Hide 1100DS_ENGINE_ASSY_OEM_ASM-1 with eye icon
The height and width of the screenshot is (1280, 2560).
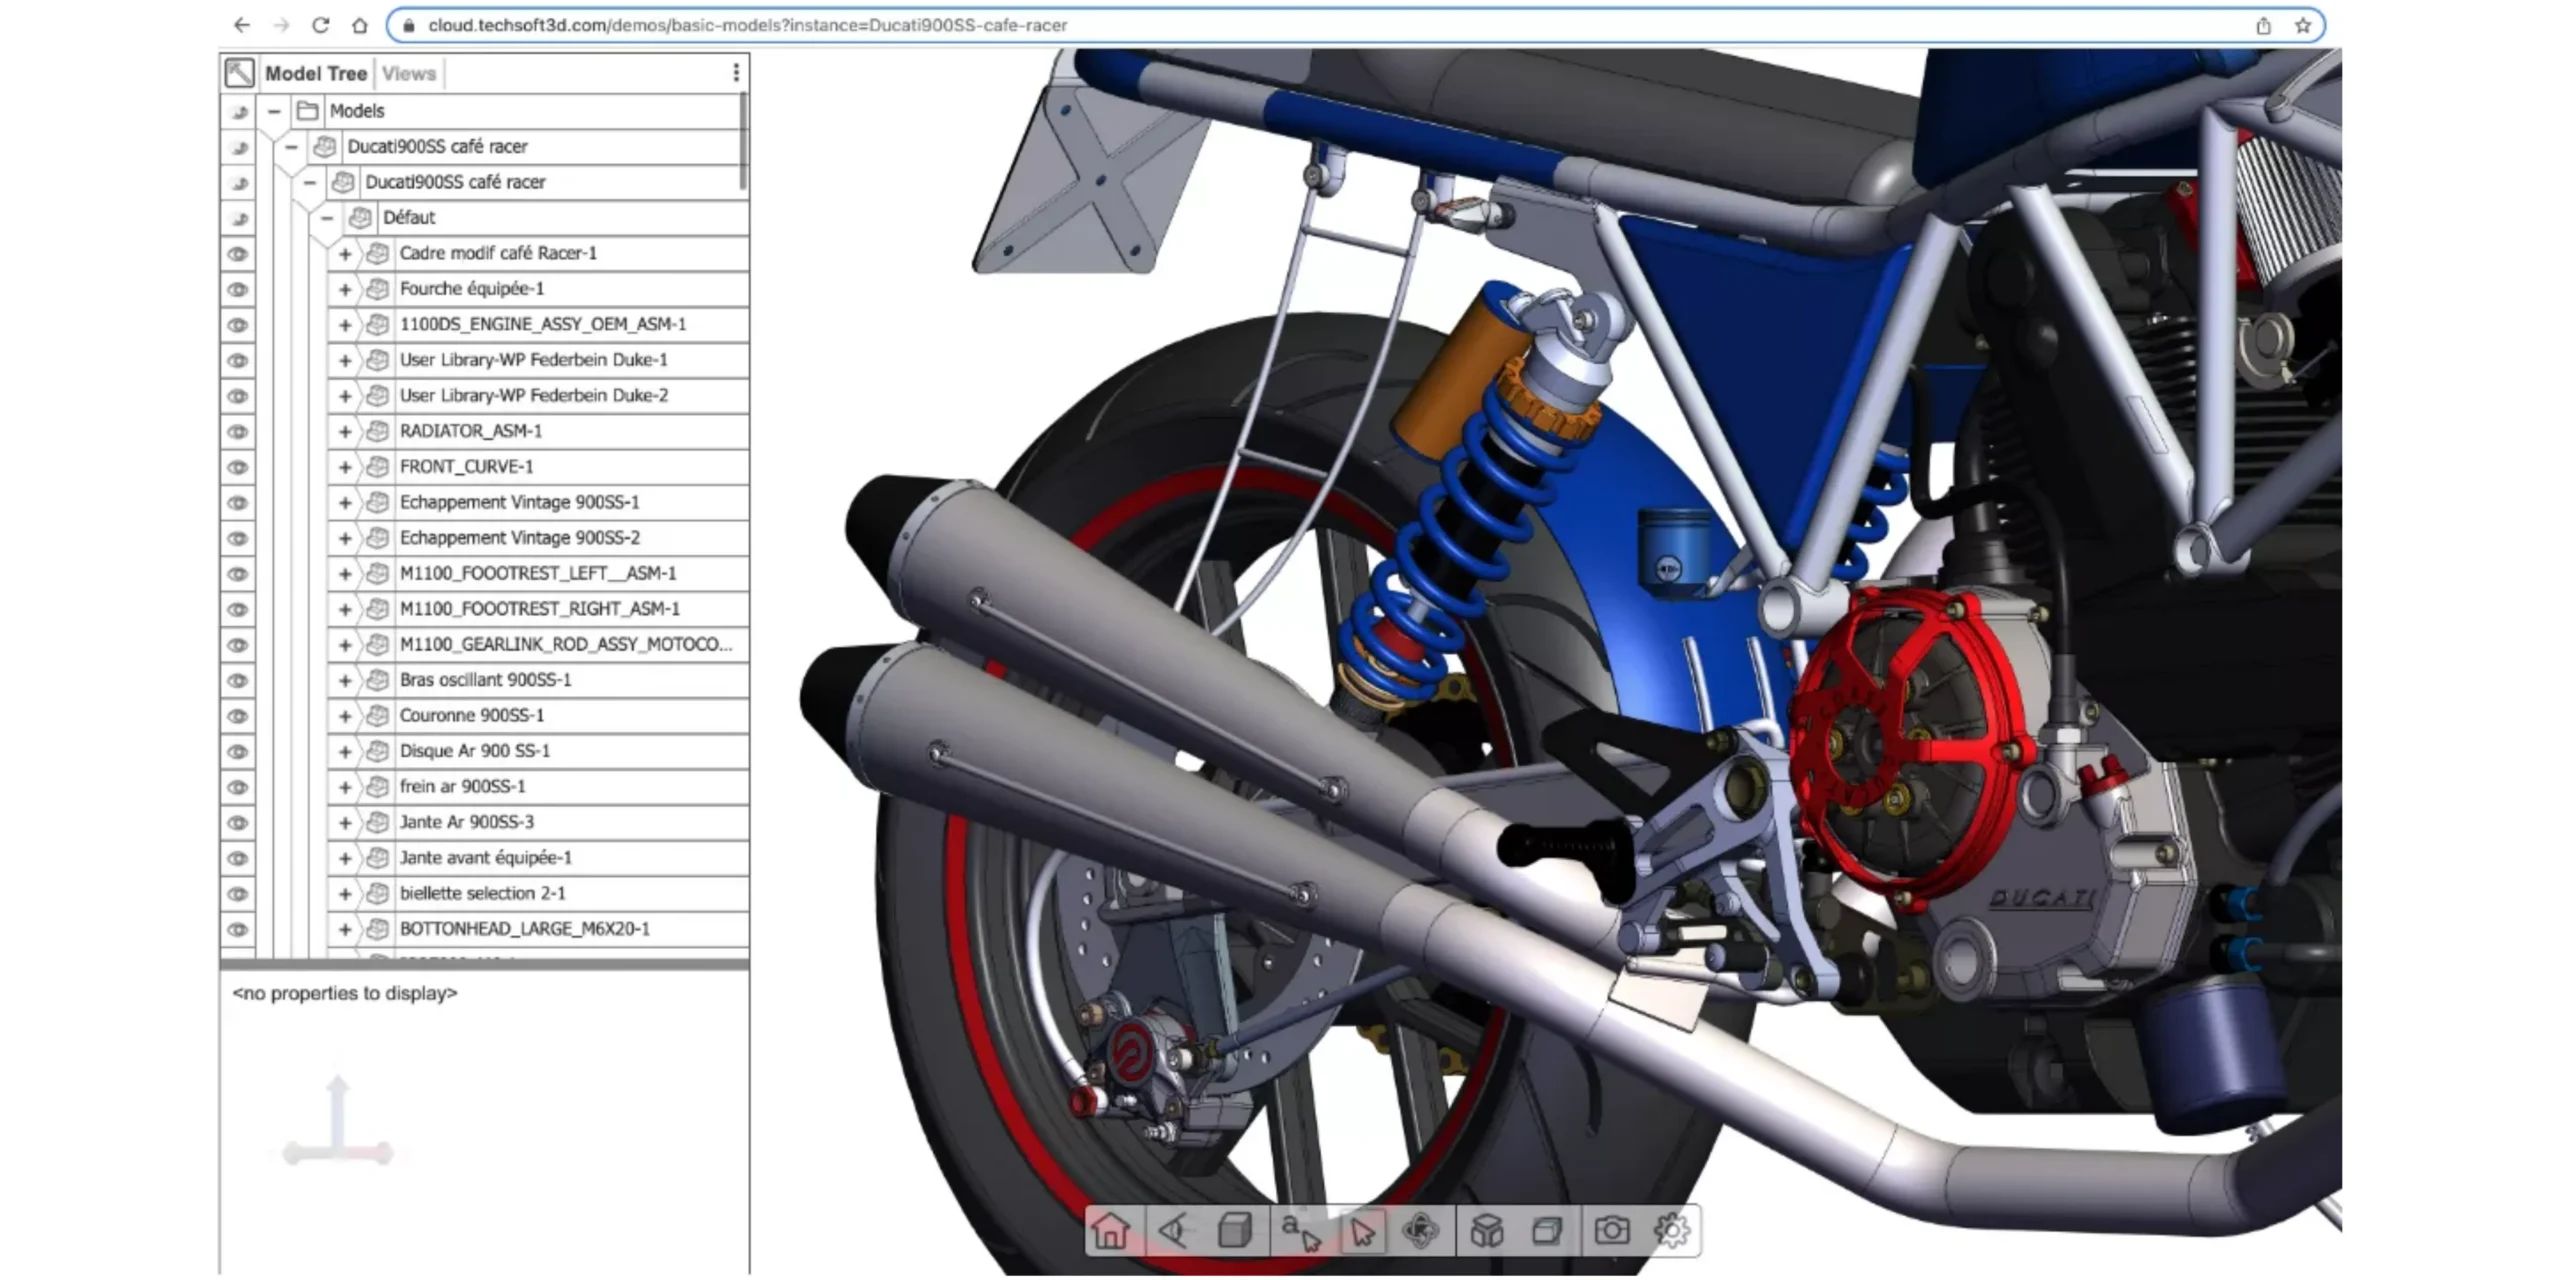[238, 325]
